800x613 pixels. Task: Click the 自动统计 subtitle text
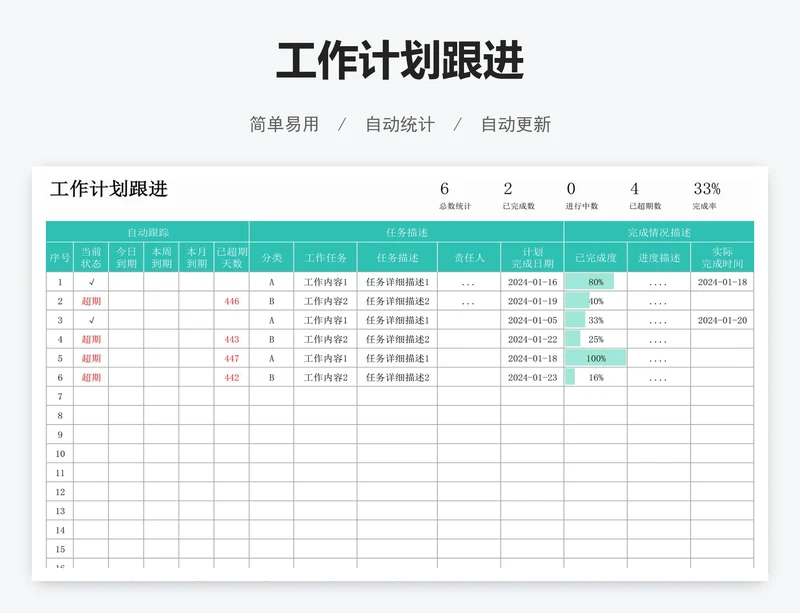[x=400, y=124]
